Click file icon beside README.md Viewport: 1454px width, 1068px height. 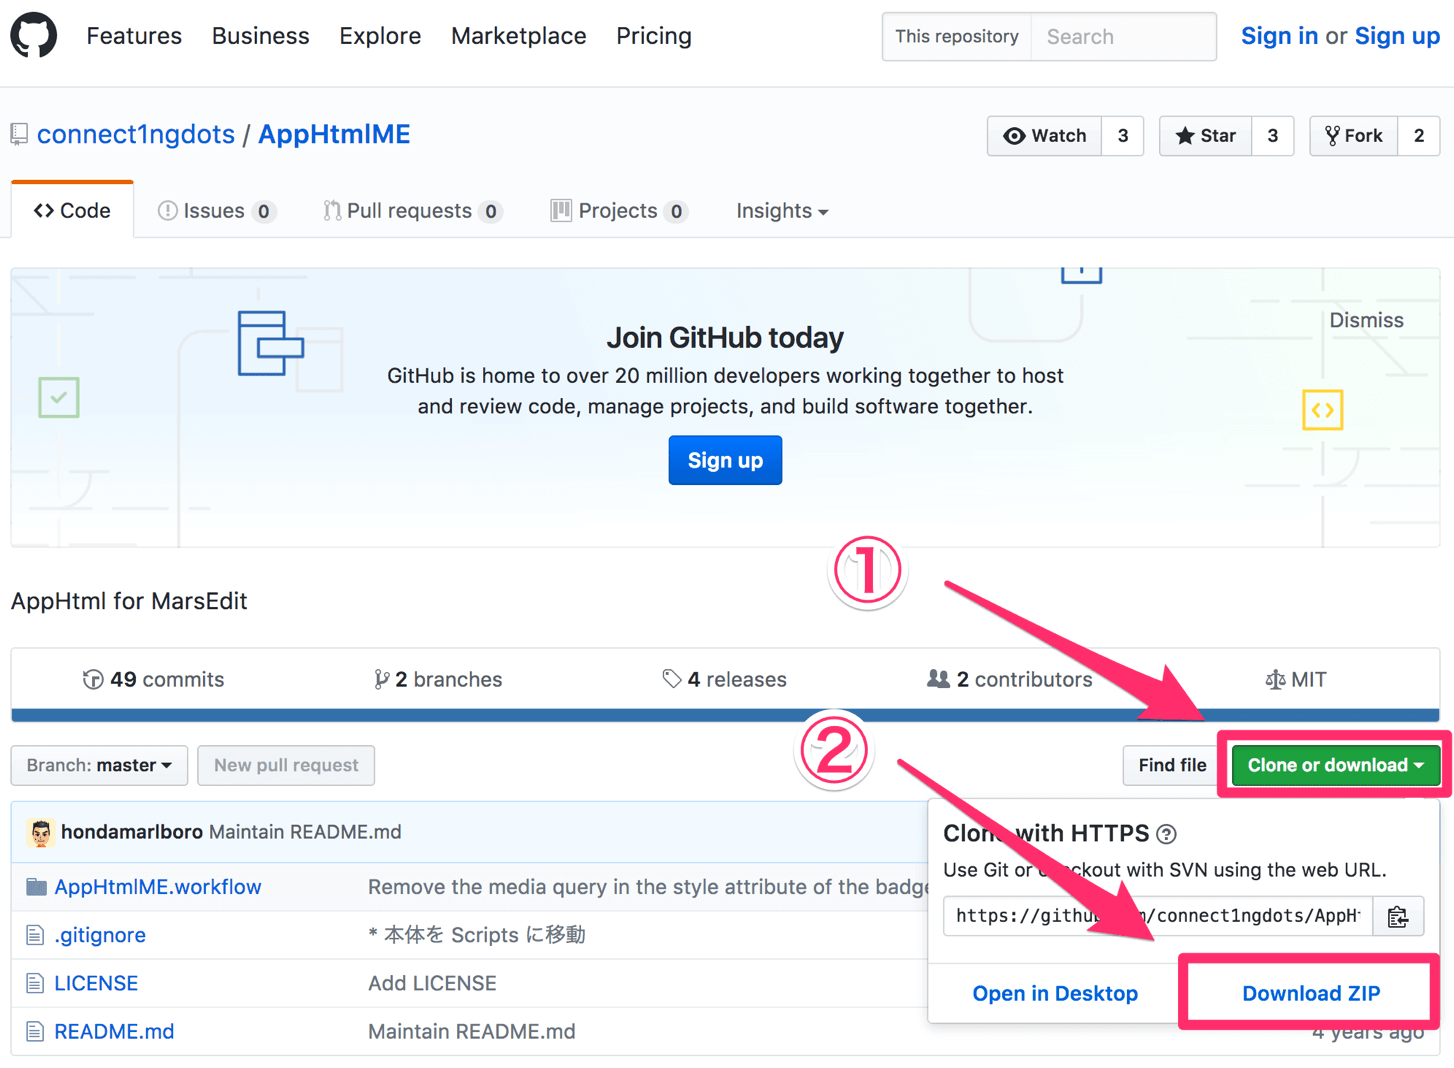point(35,1031)
